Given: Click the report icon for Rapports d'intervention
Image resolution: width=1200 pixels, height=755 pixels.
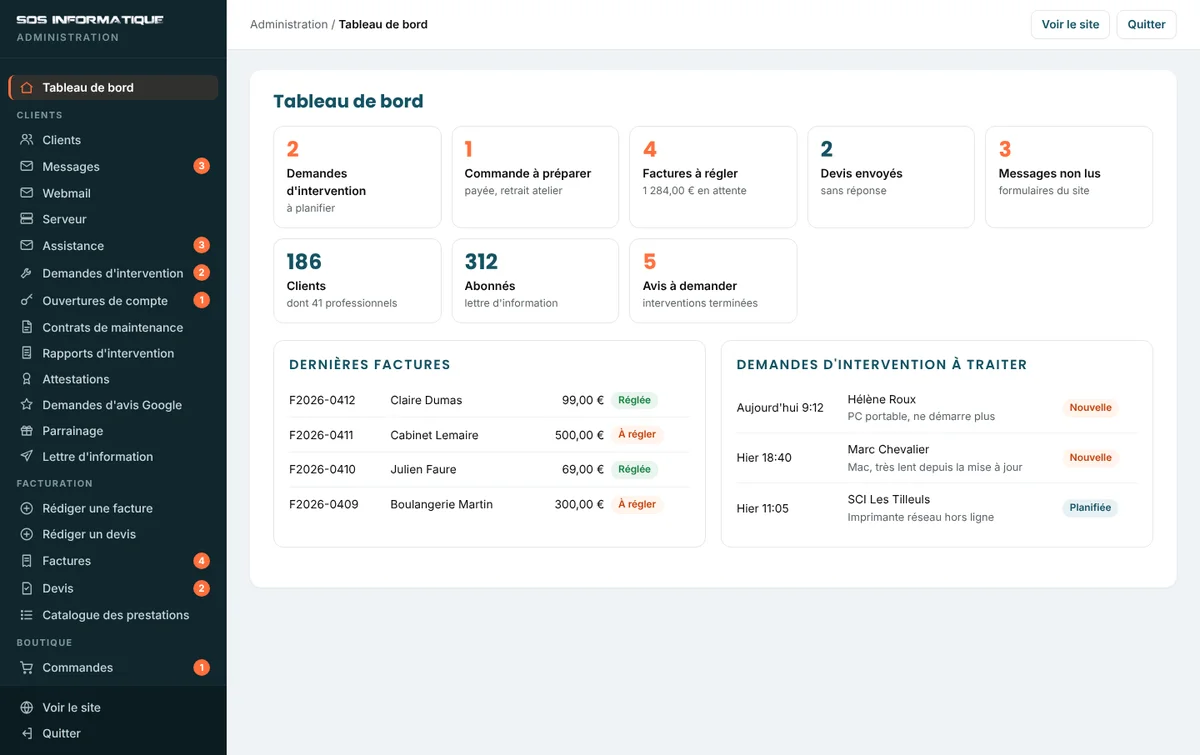Looking at the screenshot, I should click(x=27, y=353).
